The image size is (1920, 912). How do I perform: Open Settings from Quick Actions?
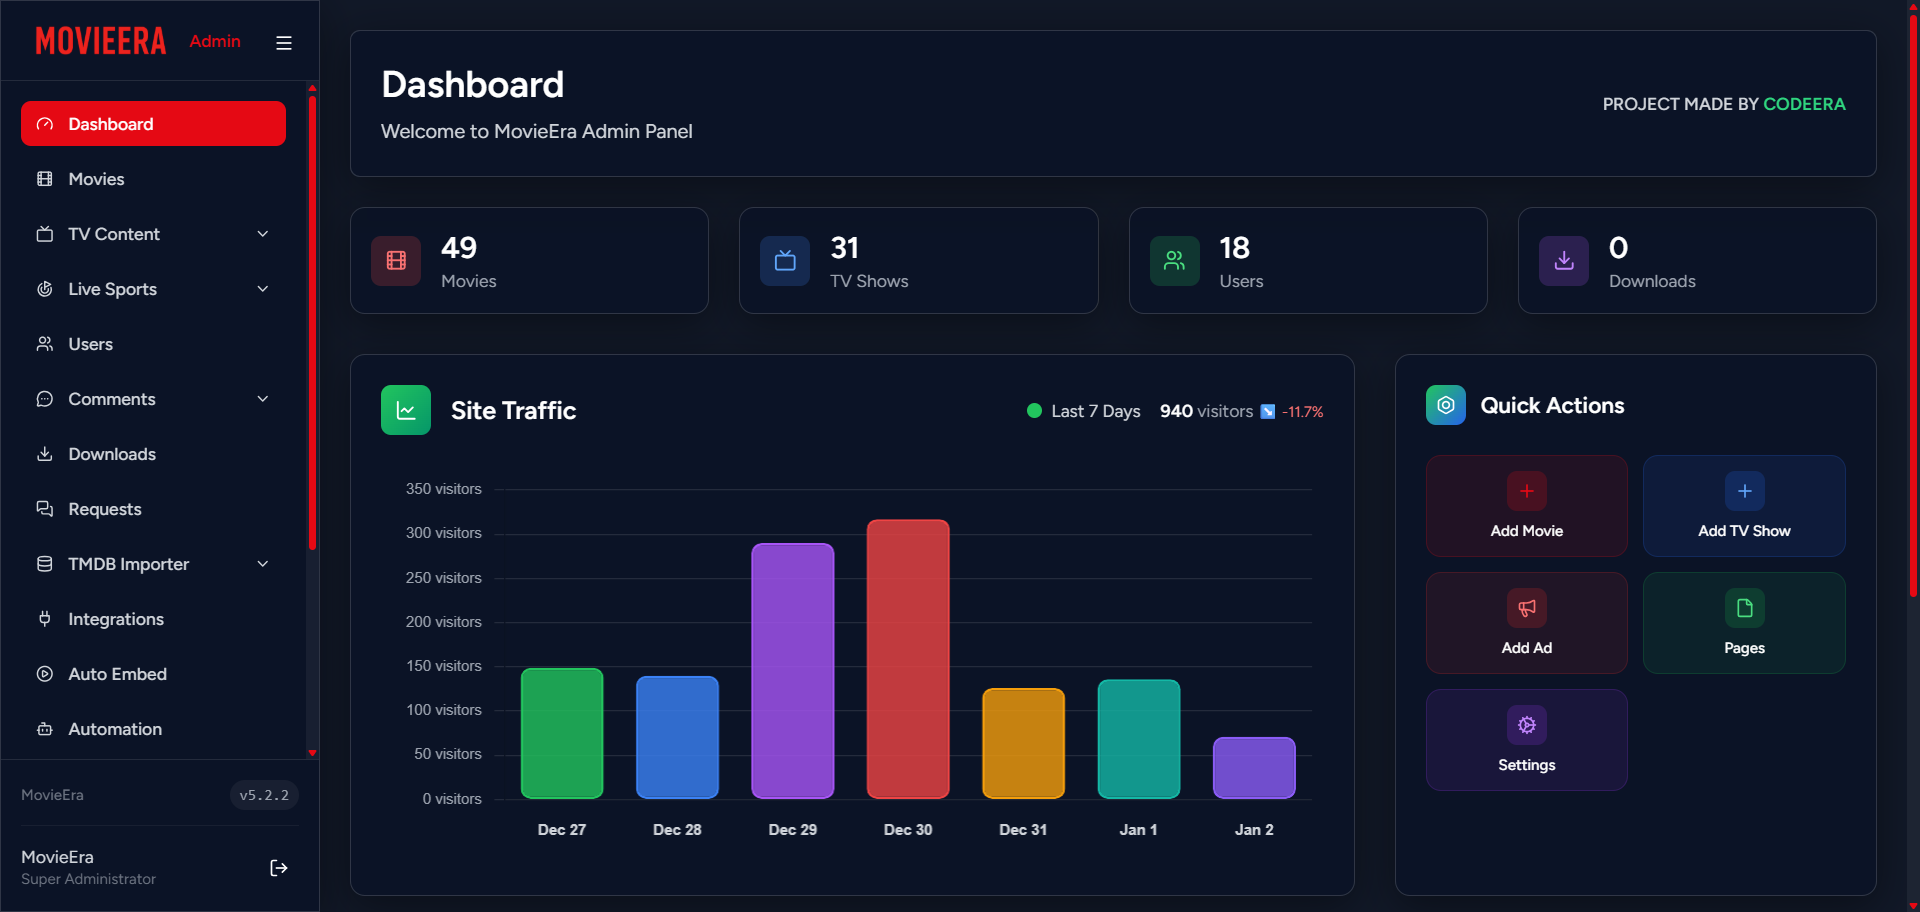(x=1526, y=740)
